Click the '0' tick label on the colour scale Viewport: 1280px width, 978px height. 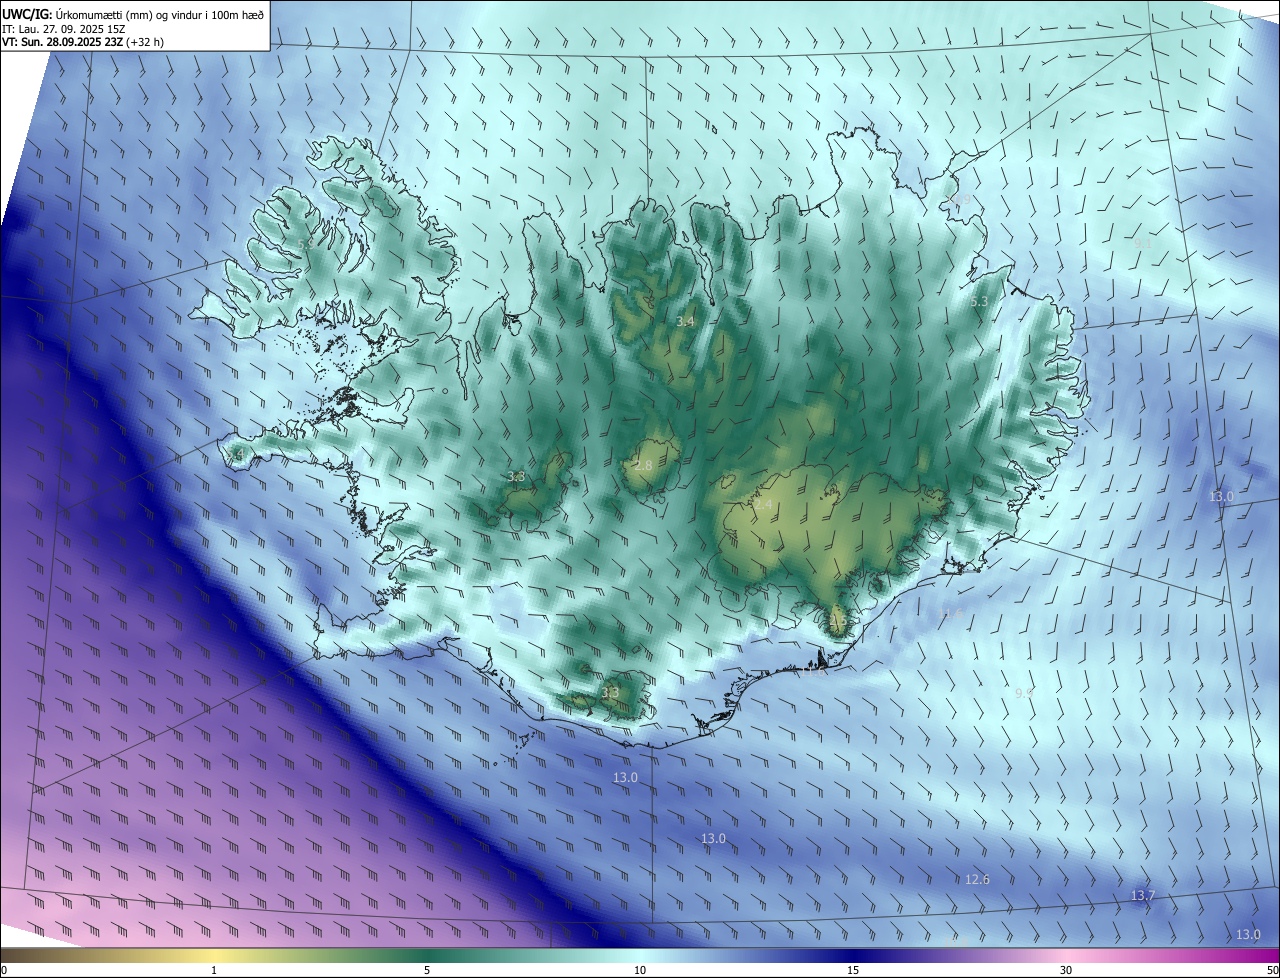(x=4, y=970)
